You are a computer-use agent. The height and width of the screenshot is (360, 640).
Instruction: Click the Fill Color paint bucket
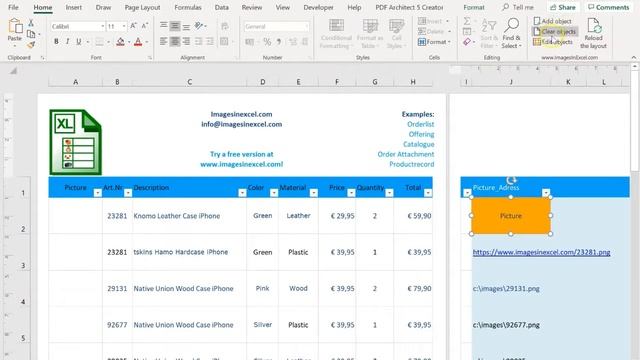[120, 42]
